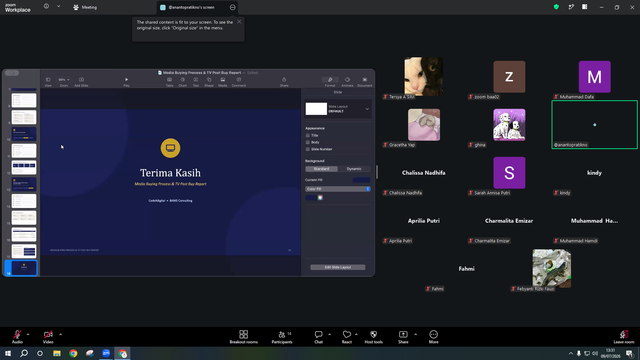Click Keynote's Add Slide toolbar icon
Image resolution: width=640 pixels, height=360 pixels.
coord(81,81)
